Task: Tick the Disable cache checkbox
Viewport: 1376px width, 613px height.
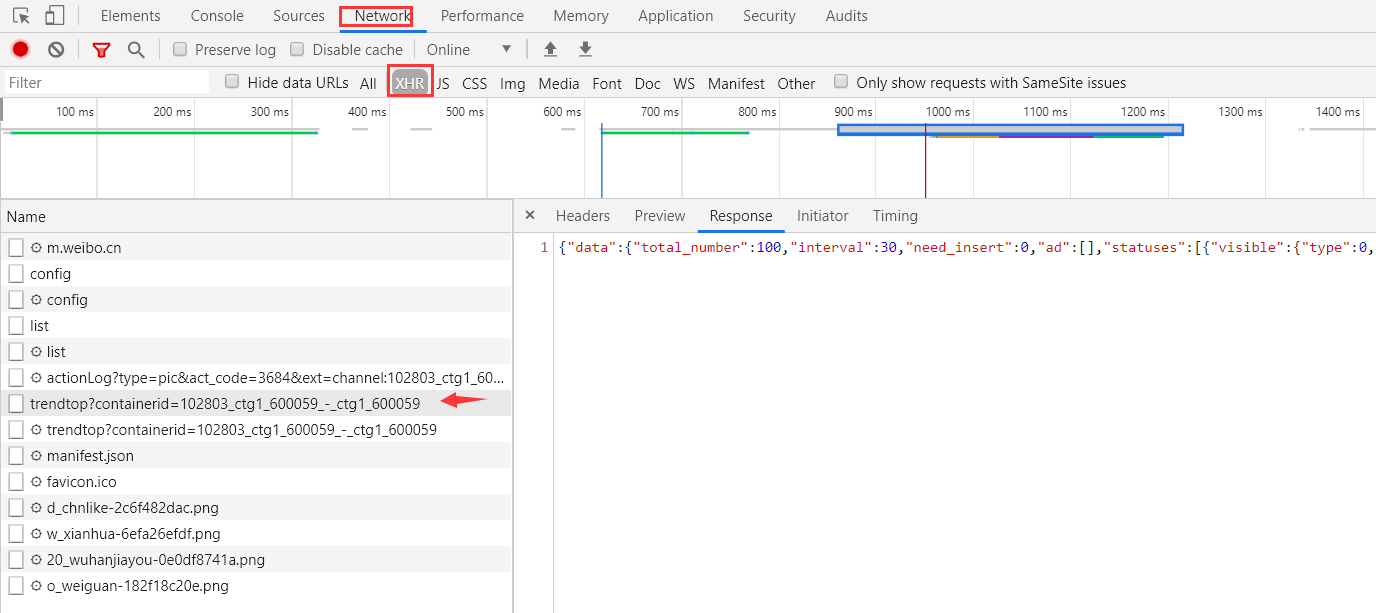Action: click(297, 49)
